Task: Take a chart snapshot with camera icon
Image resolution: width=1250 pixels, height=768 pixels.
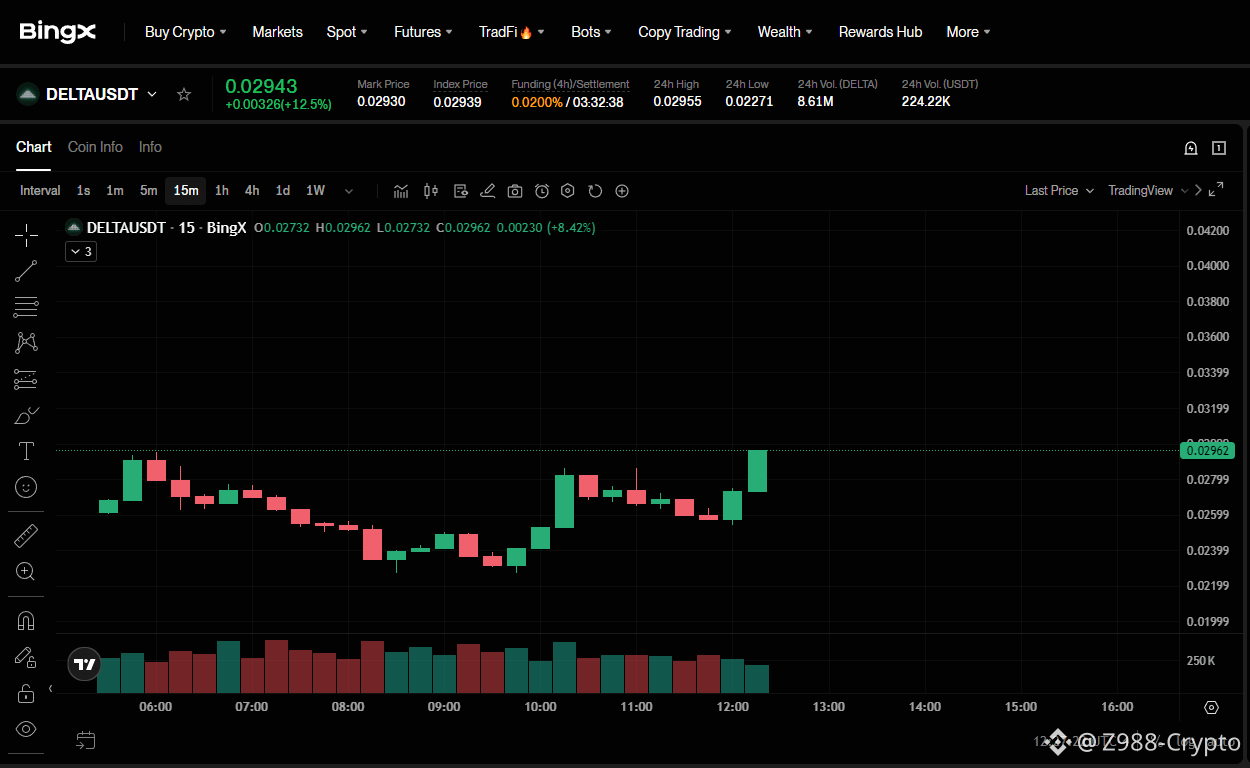Action: tap(515, 191)
